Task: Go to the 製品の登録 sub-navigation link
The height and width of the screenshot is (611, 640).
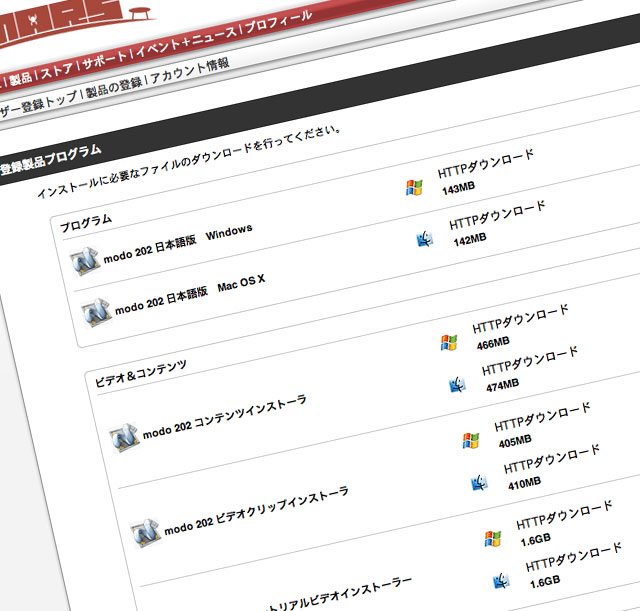Action: 114,88
